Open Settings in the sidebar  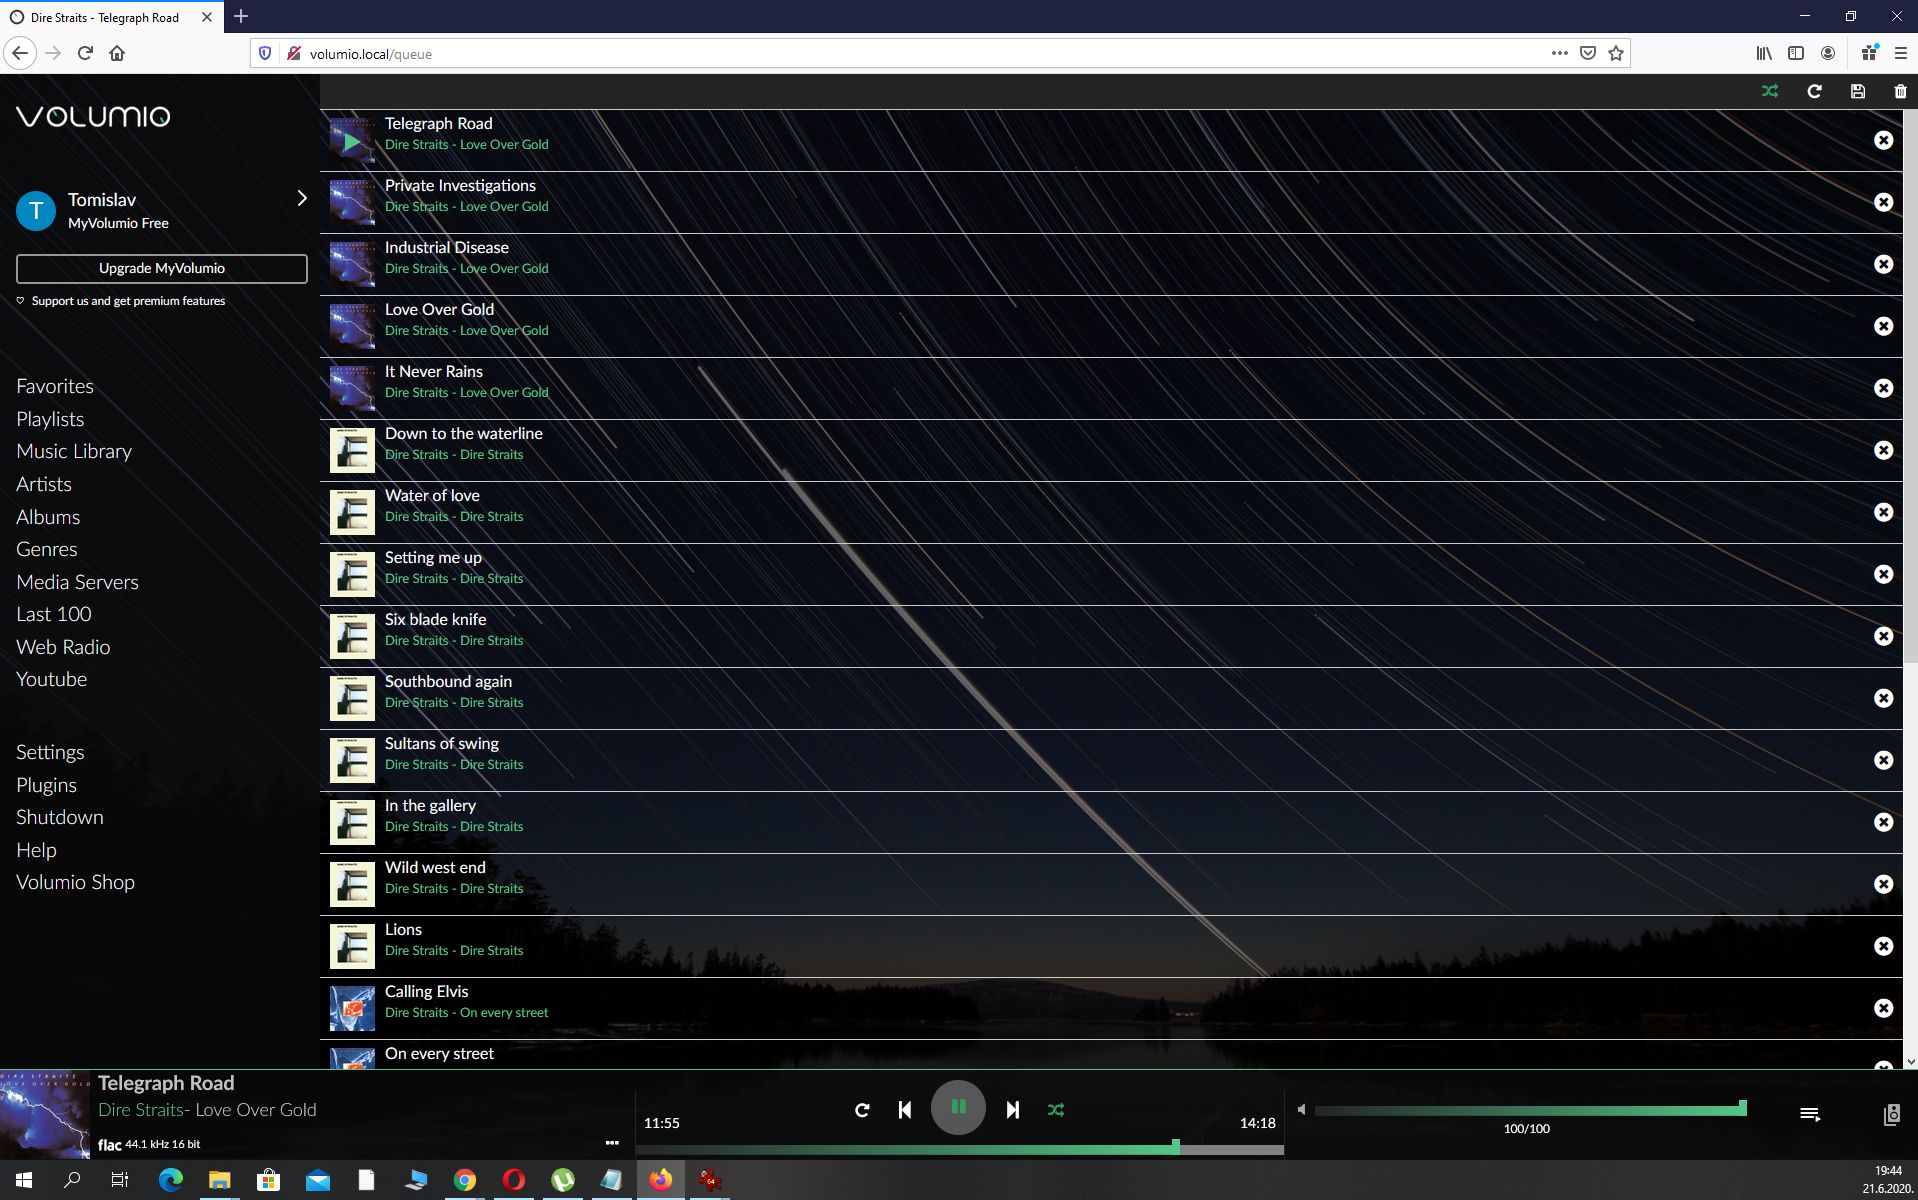(50, 752)
